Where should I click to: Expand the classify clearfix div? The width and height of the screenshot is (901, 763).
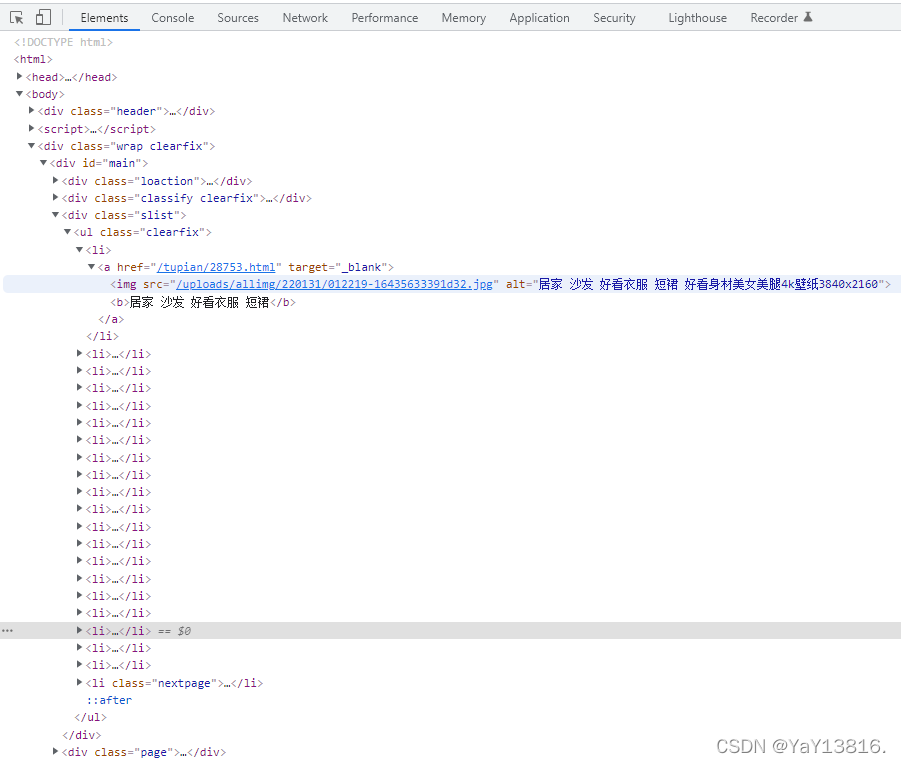coord(56,197)
